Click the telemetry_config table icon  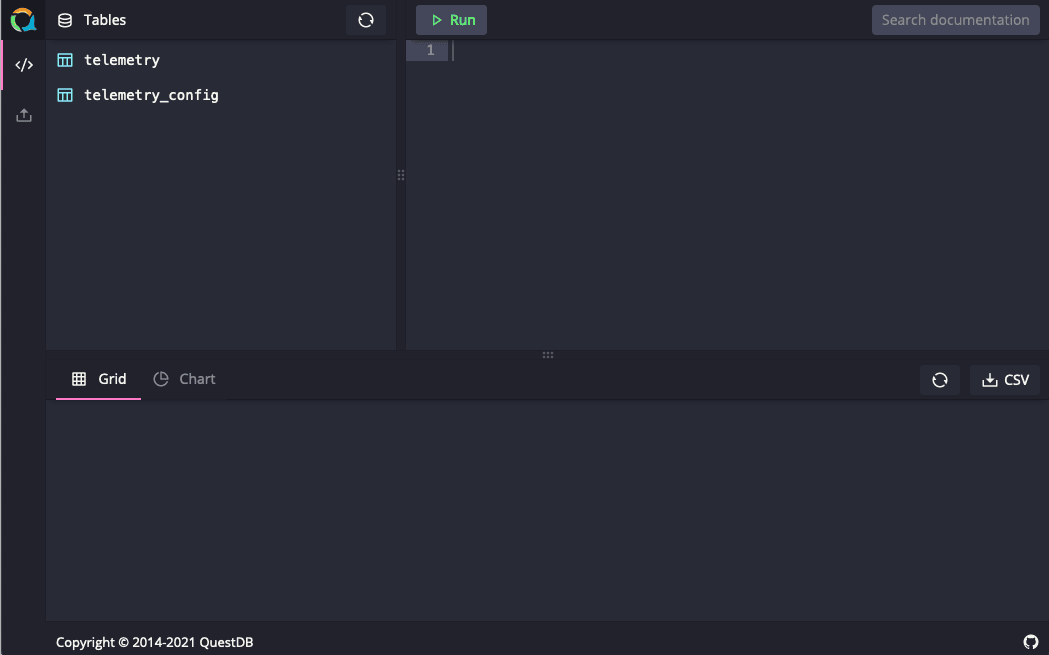click(65, 95)
